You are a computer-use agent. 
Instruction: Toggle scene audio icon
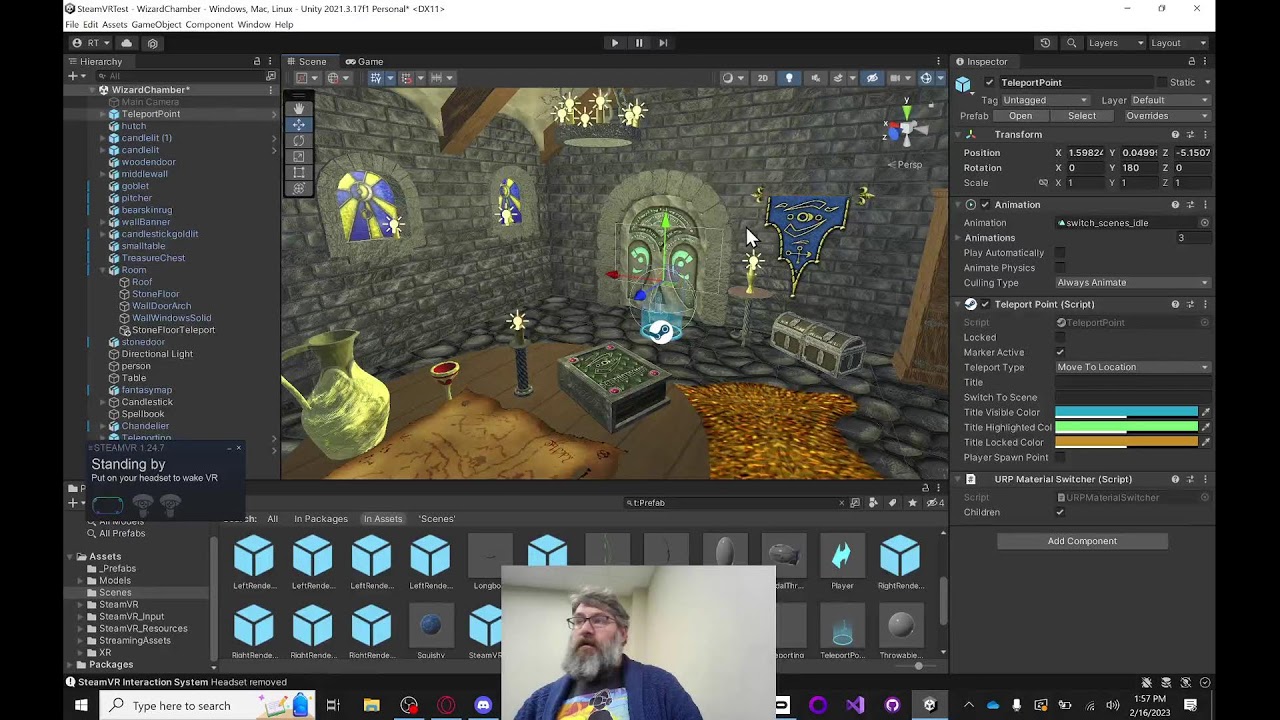(815, 78)
